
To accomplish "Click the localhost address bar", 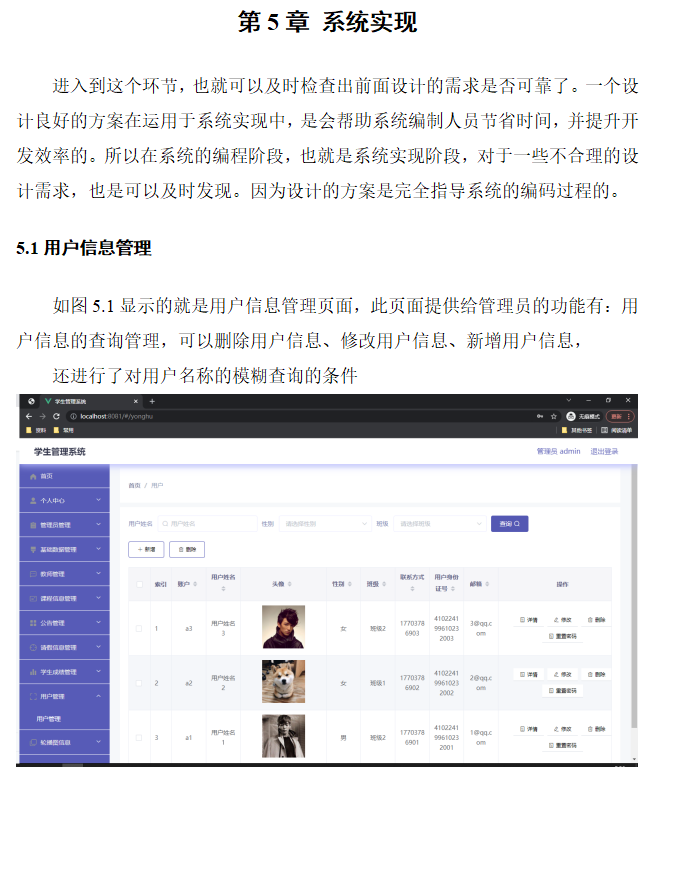I will point(301,416).
